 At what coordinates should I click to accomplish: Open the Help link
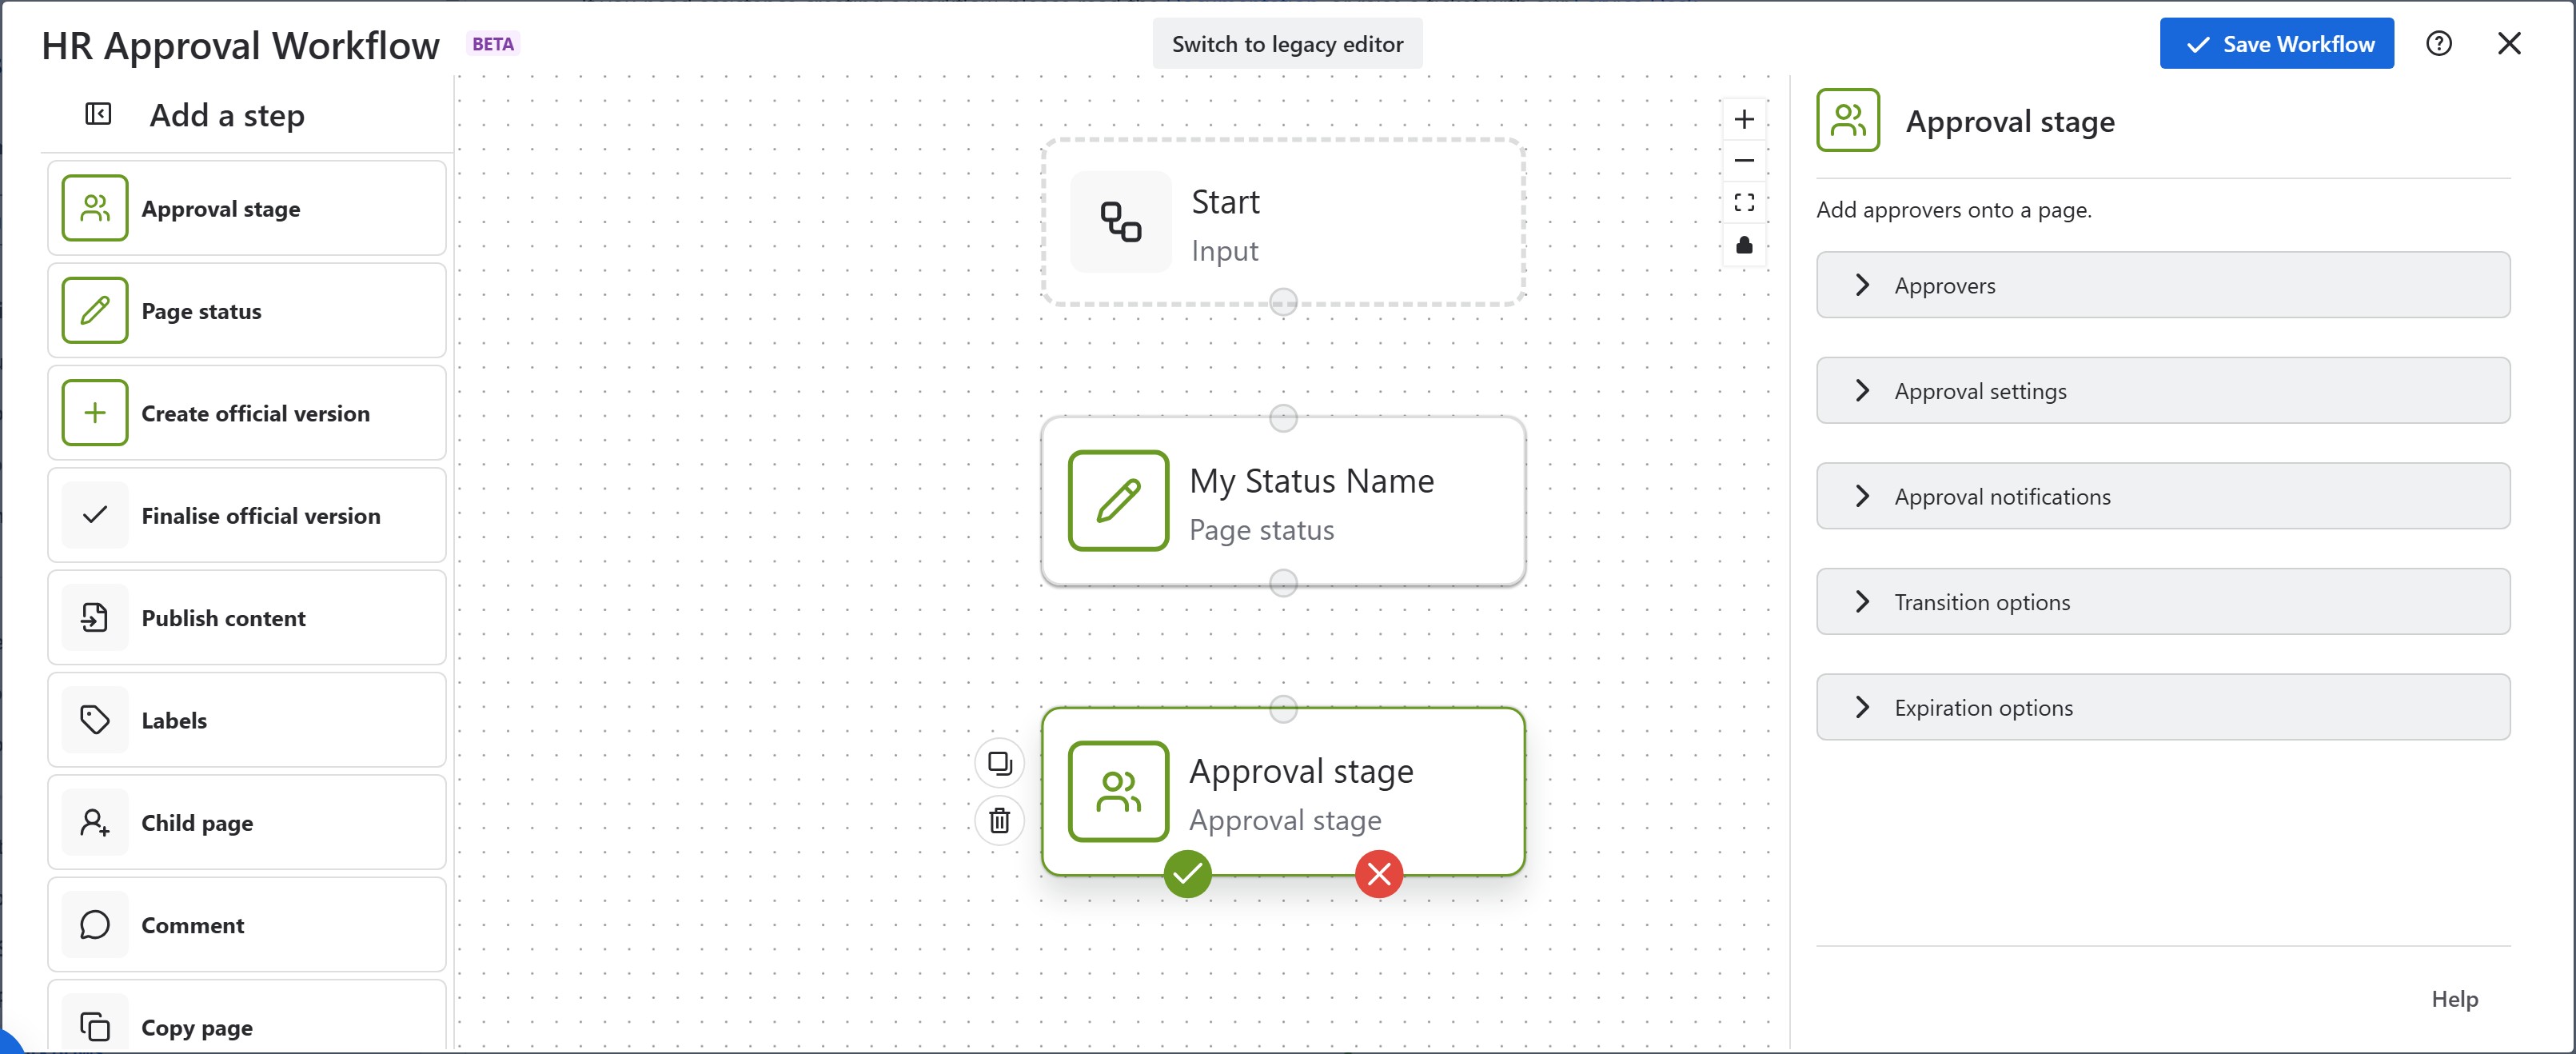(2454, 999)
